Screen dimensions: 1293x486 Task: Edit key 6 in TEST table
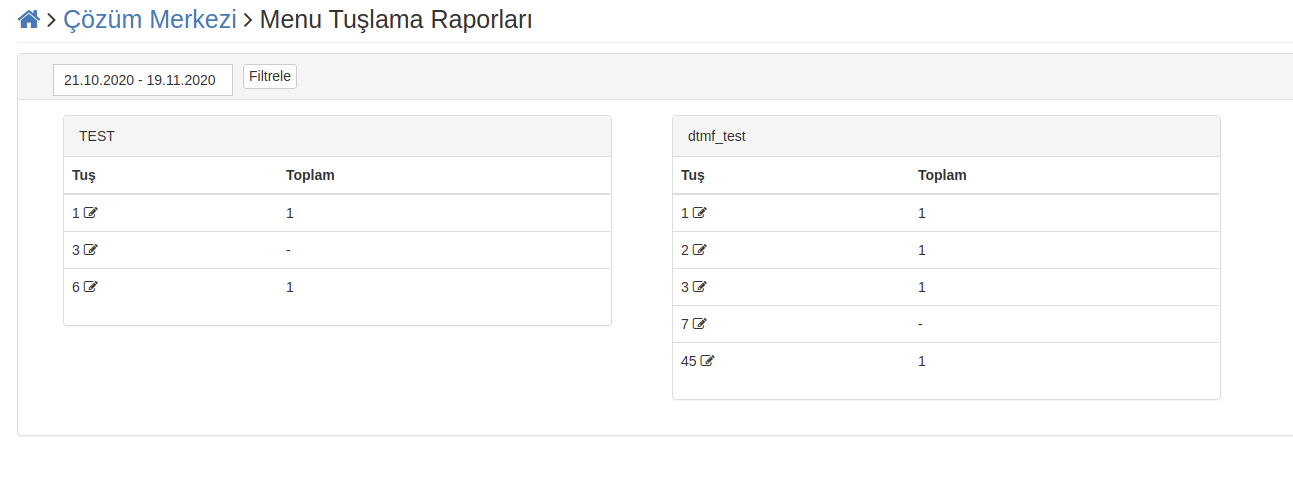(91, 287)
